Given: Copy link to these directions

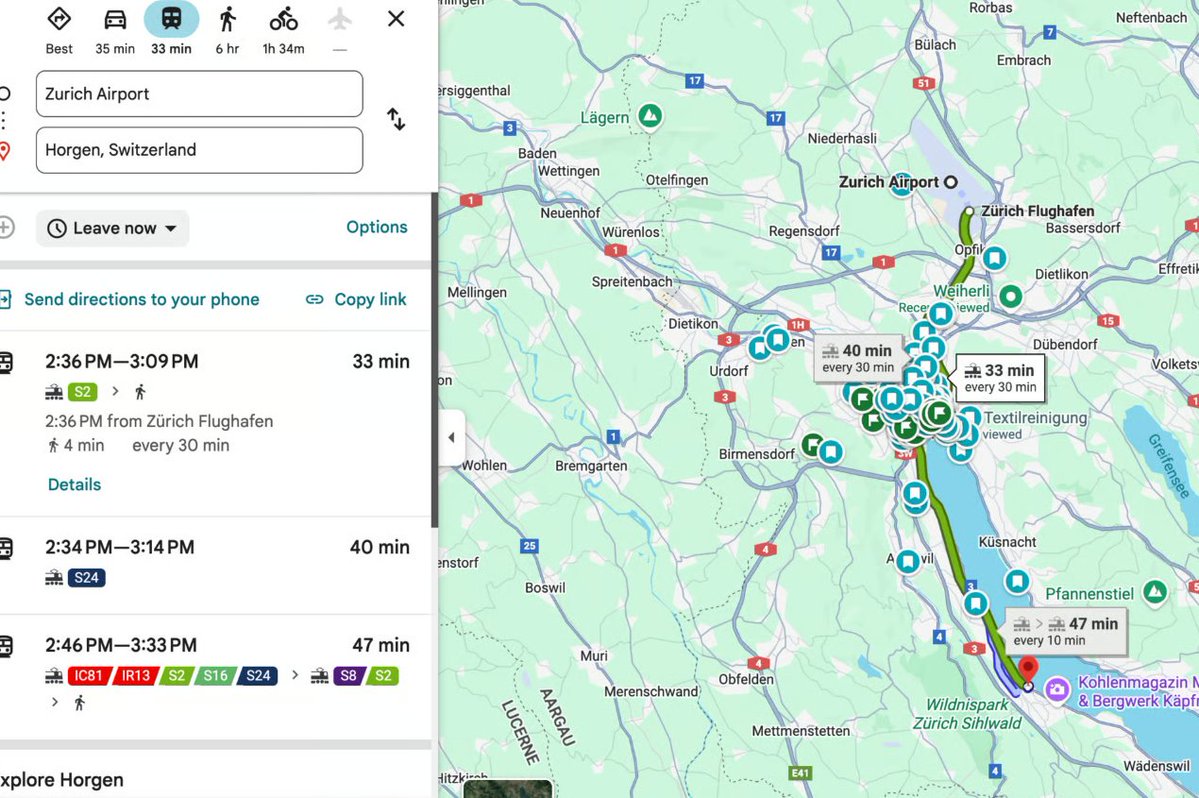Looking at the screenshot, I should 356,300.
